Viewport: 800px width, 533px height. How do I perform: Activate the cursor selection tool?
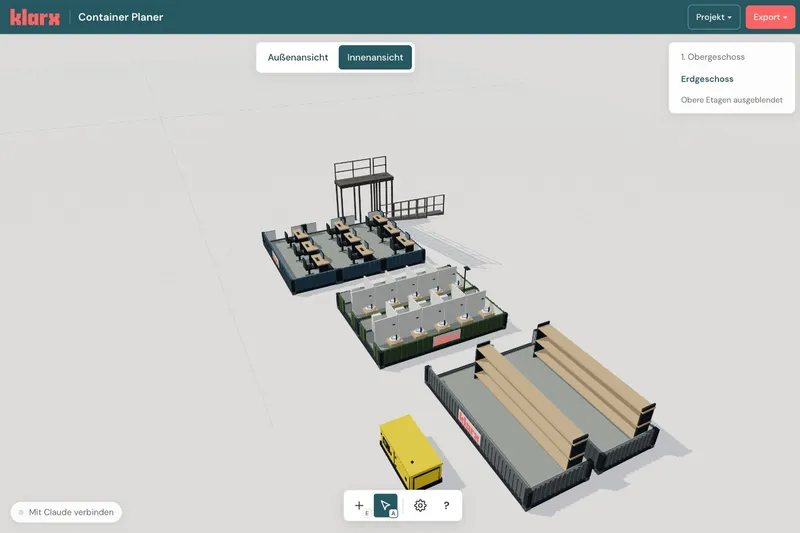[x=386, y=505]
